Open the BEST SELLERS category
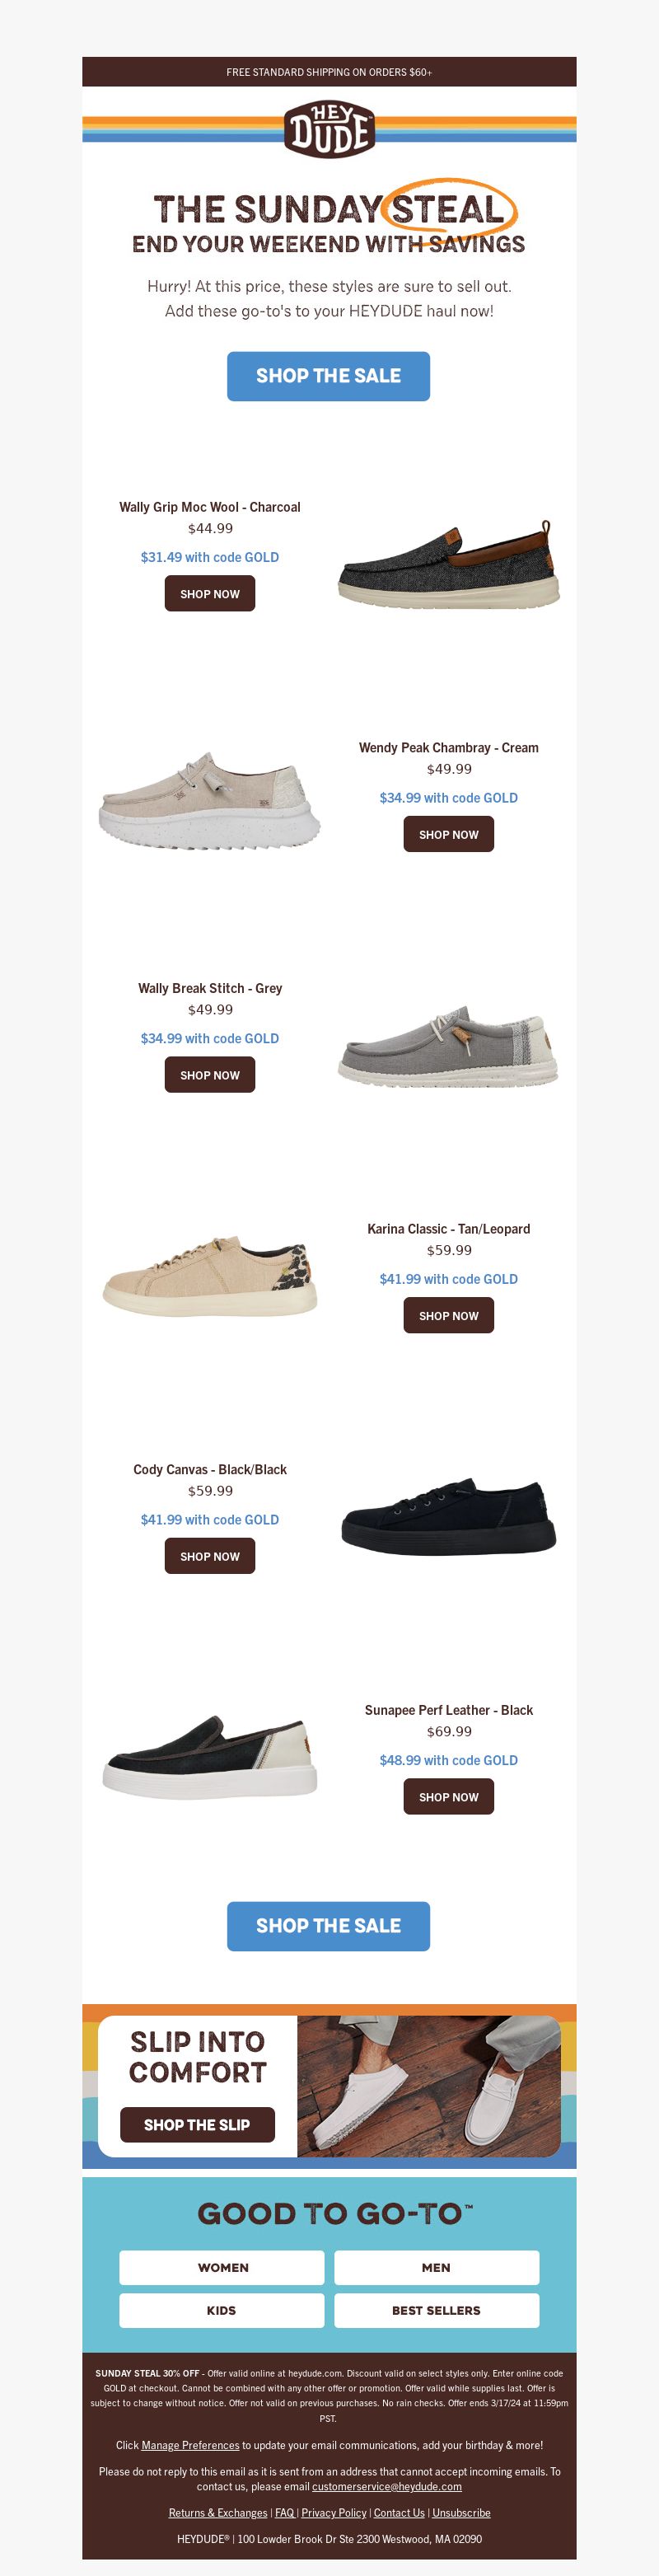 [x=436, y=2310]
